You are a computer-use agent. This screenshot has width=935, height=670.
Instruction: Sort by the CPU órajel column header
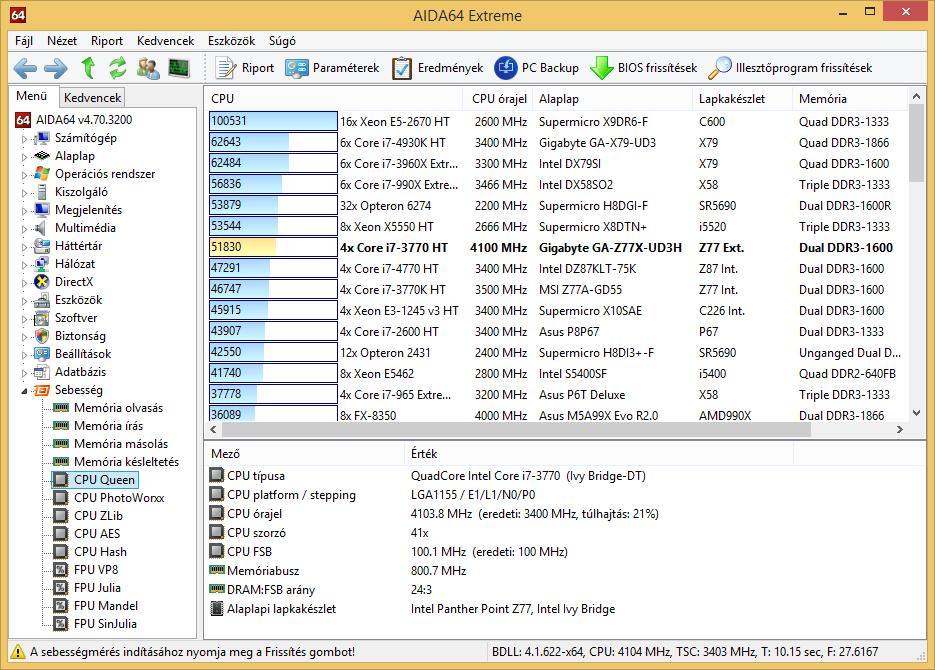point(499,98)
